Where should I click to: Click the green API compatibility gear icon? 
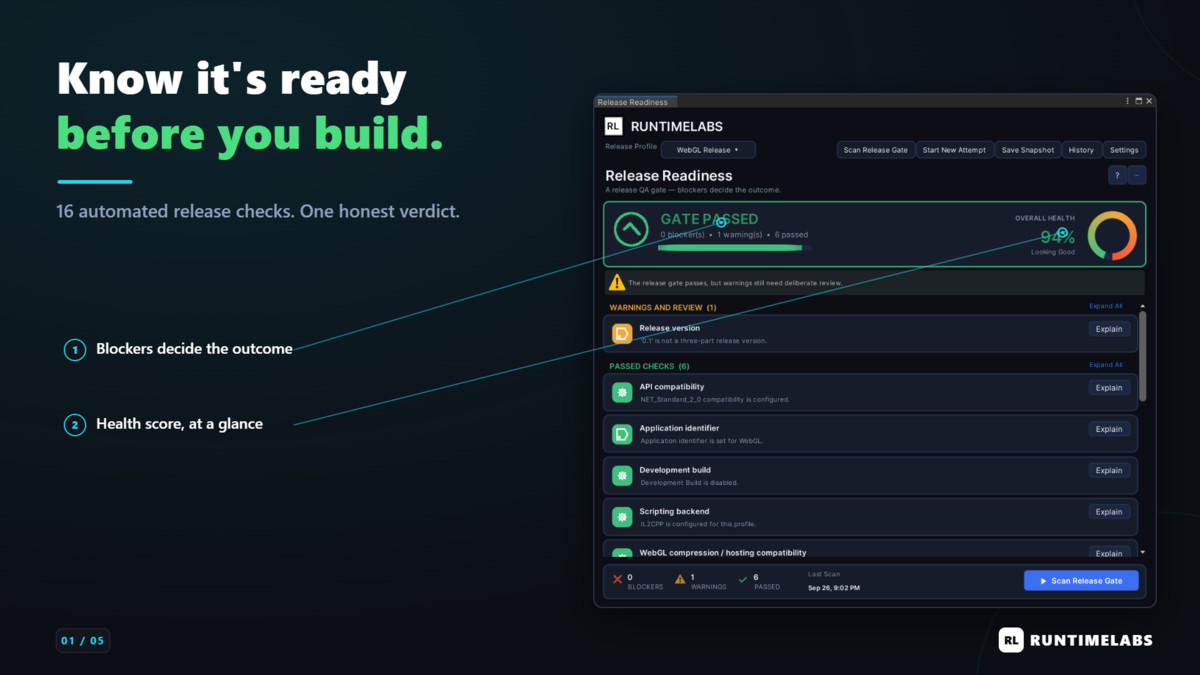[x=622, y=392]
